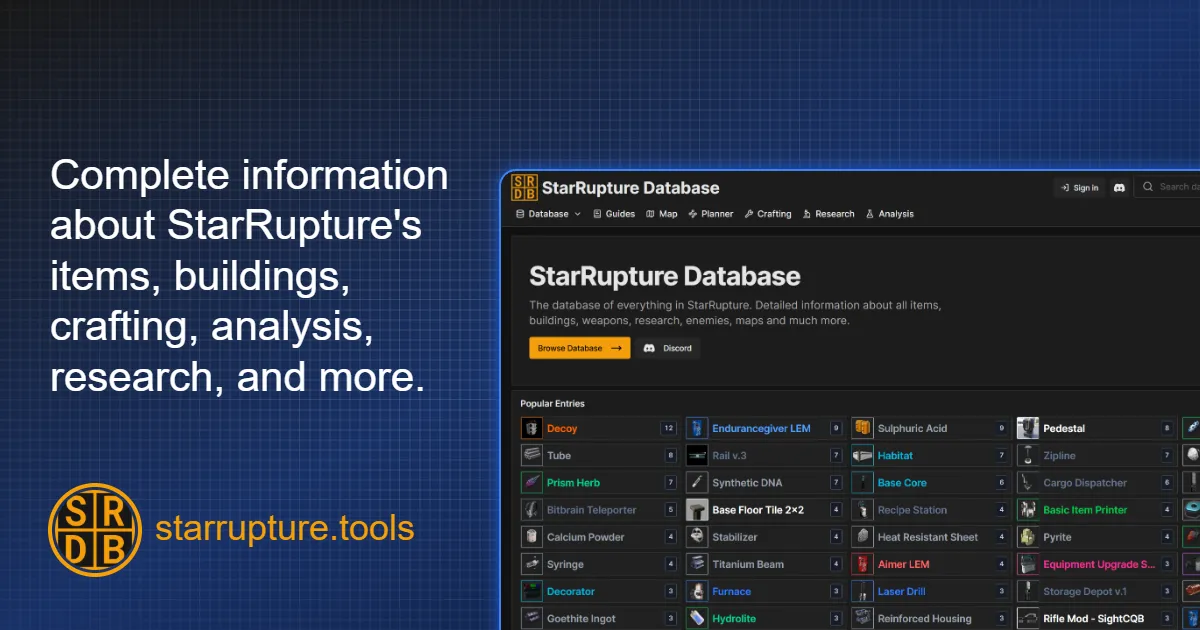
Task: Click the Discord button below the description
Action: tap(668, 348)
